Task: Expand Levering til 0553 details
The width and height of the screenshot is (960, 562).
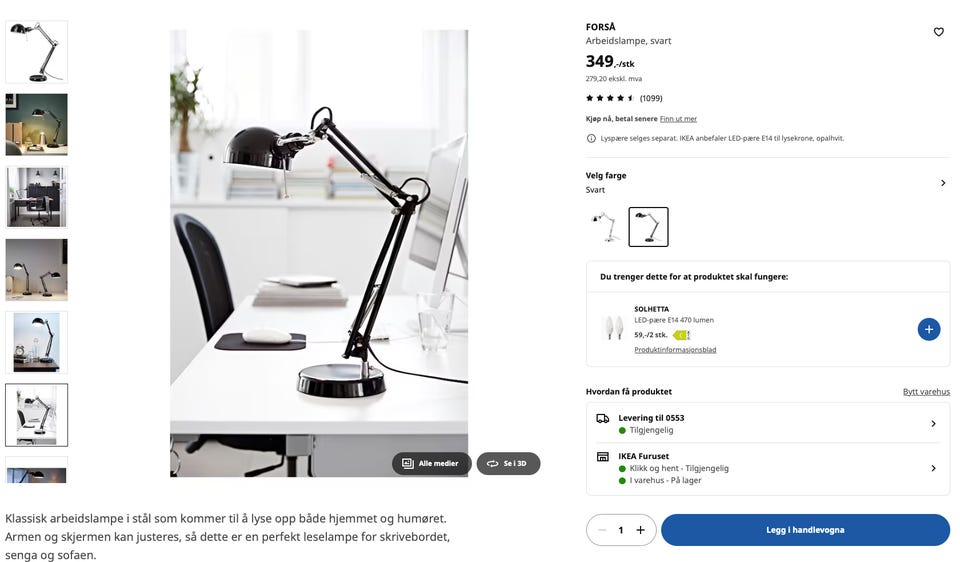Action: [767, 424]
